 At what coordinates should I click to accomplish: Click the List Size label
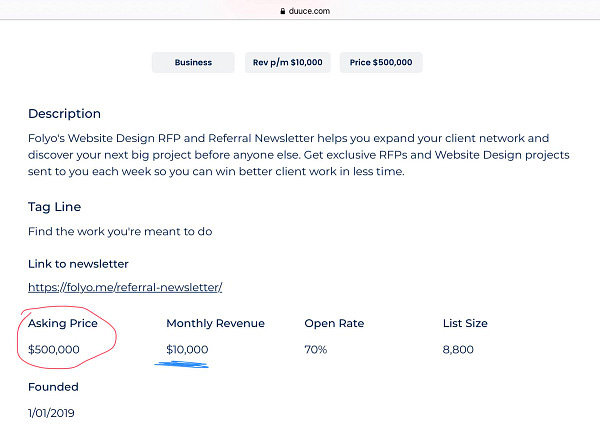point(465,323)
